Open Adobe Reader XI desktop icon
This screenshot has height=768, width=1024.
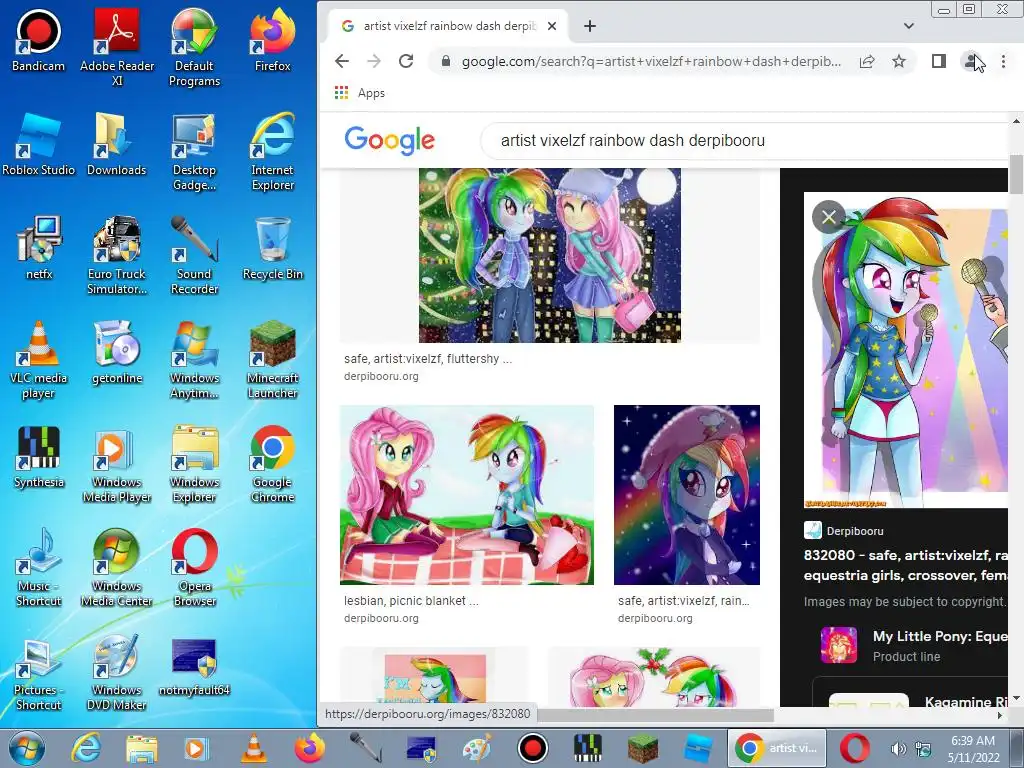(117, 47)
